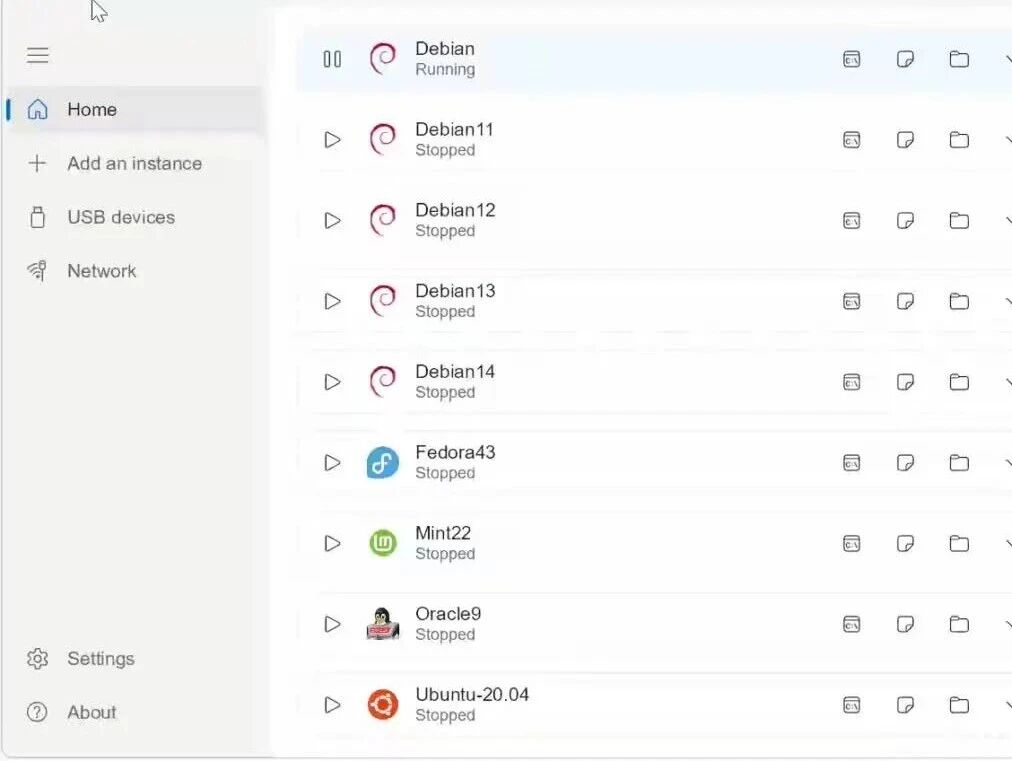Click the note icon for Debian14
The height and width of the screenshot is (761, 1012).
(x=905, y=382)
